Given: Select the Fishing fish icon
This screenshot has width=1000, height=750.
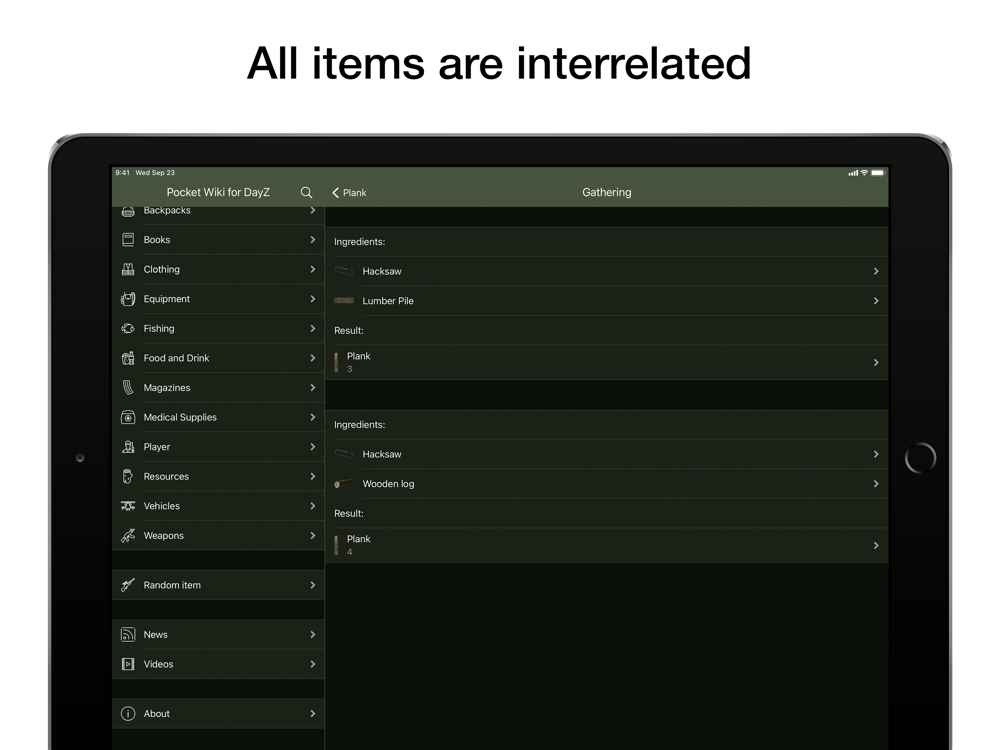Looking at the screenshot, I should [128, 328].
